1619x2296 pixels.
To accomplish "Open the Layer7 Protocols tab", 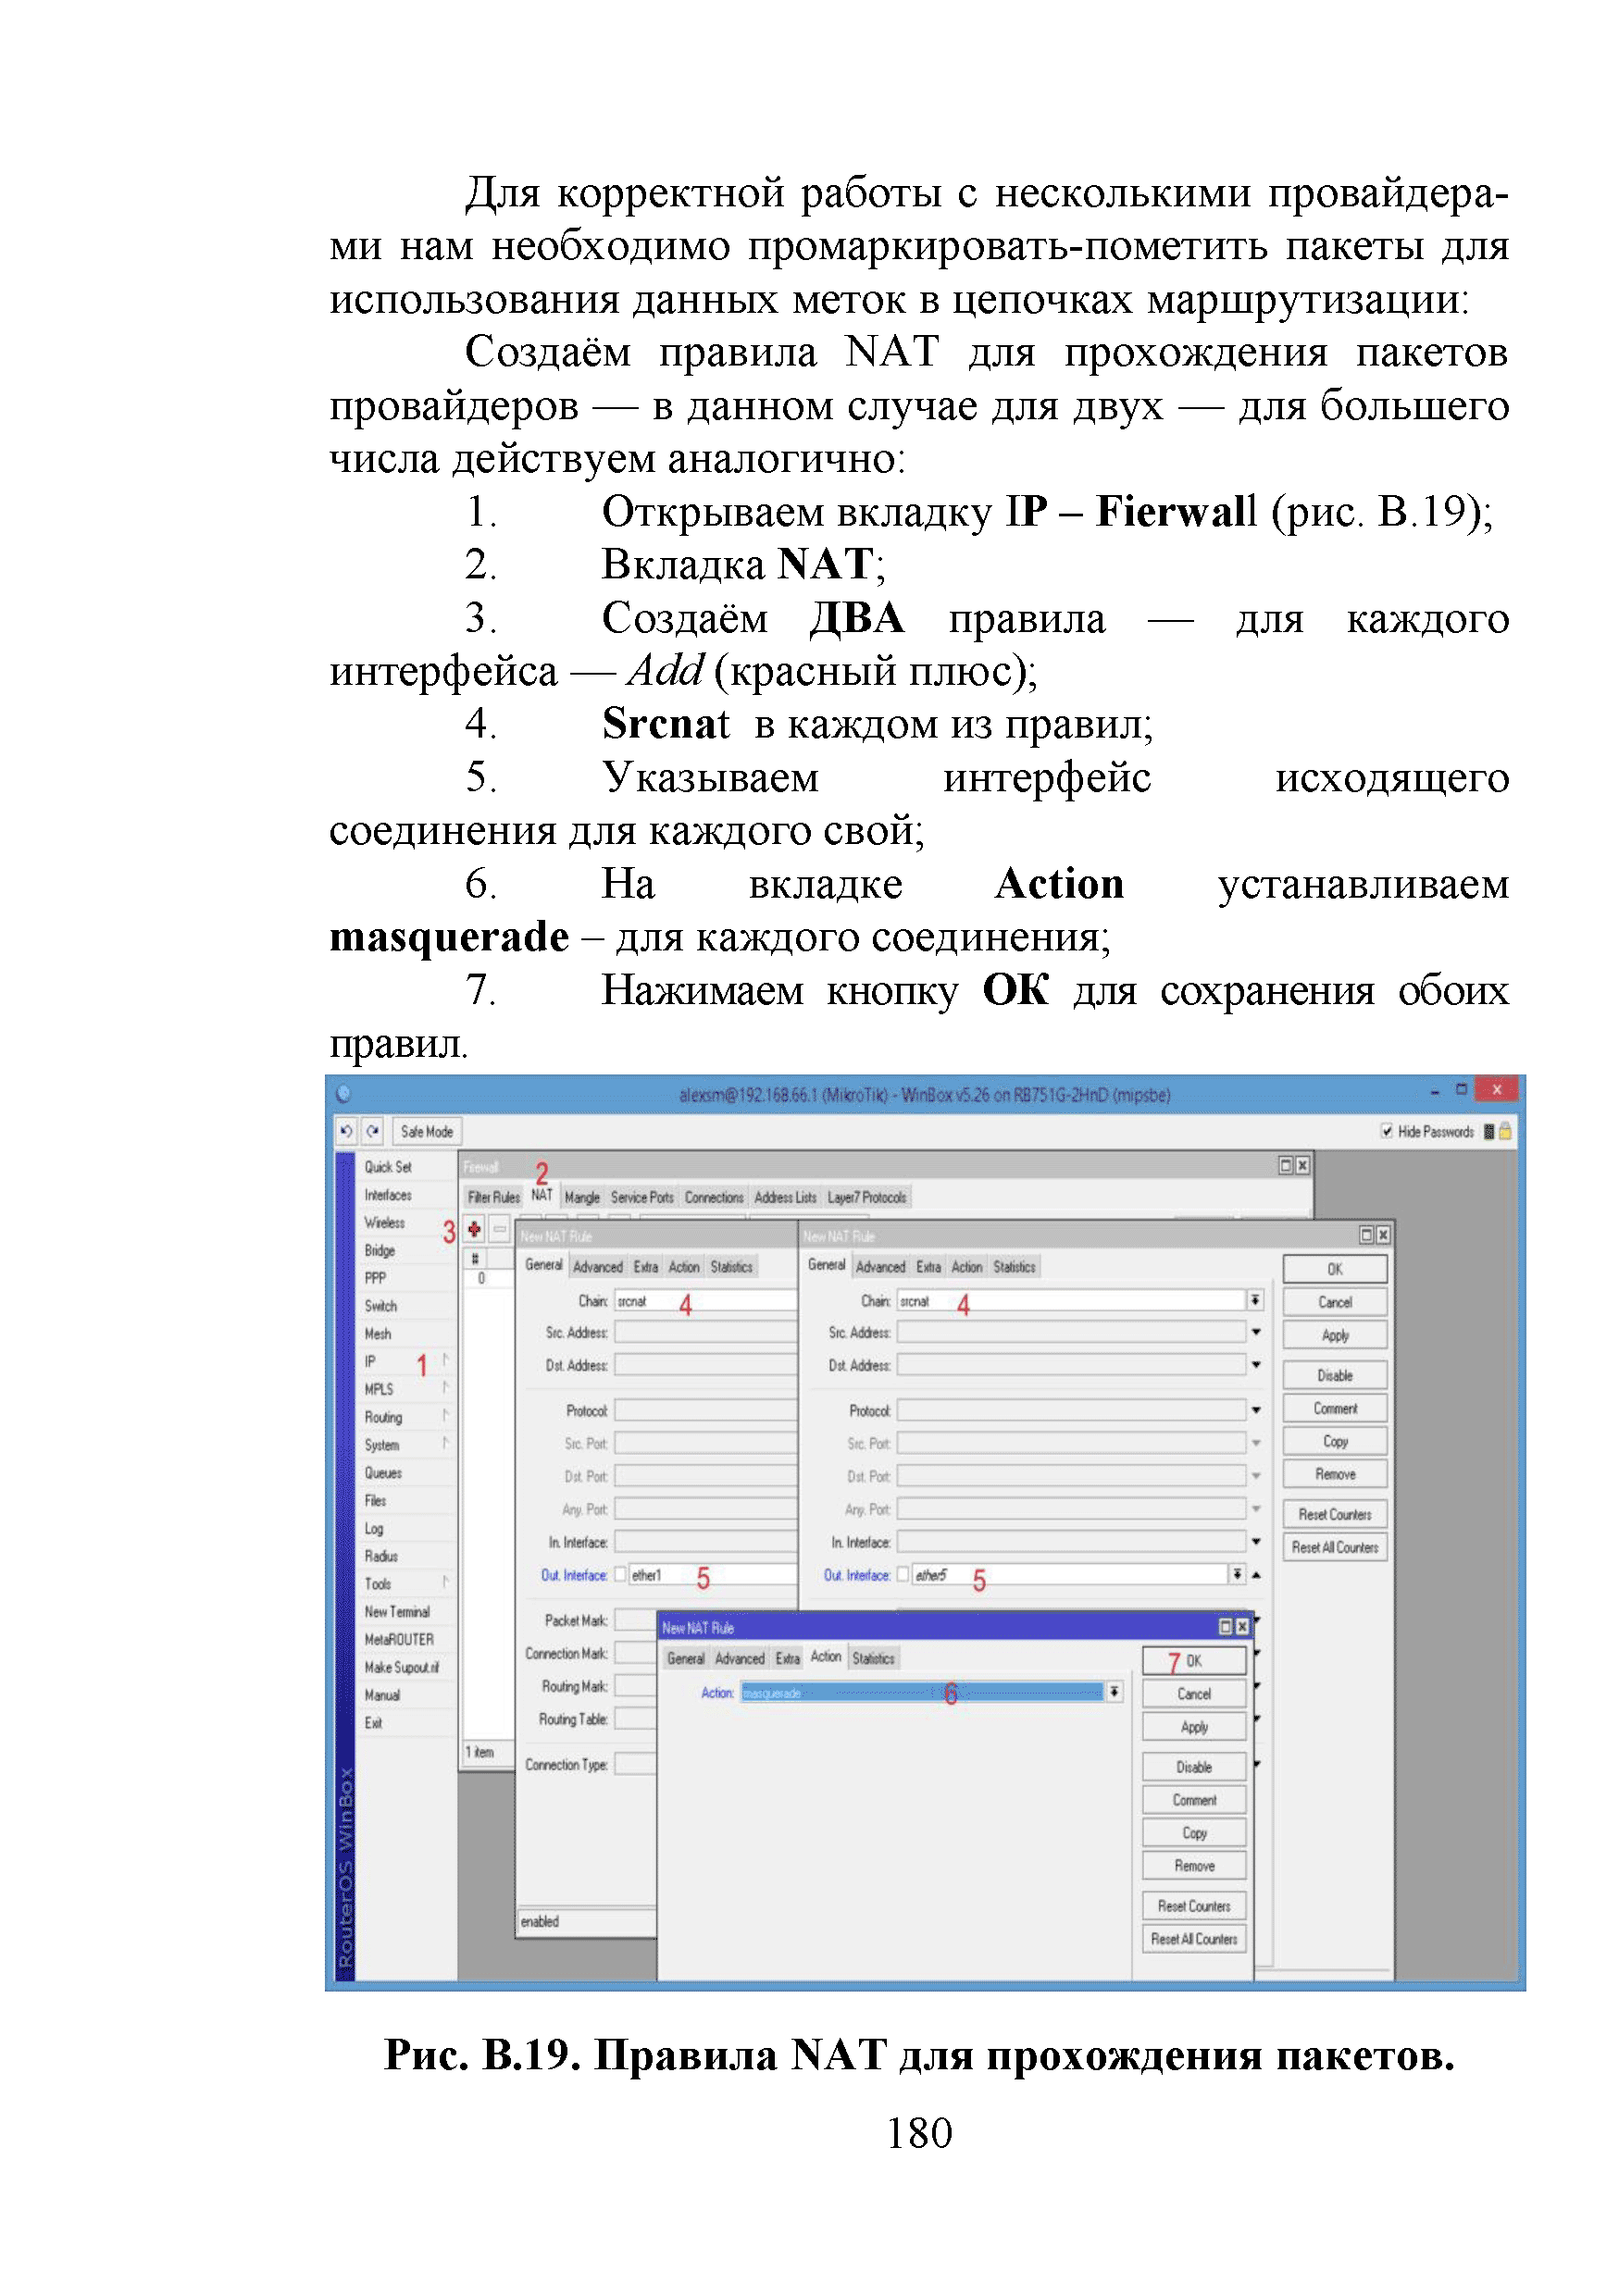I will pos(867,1197).
